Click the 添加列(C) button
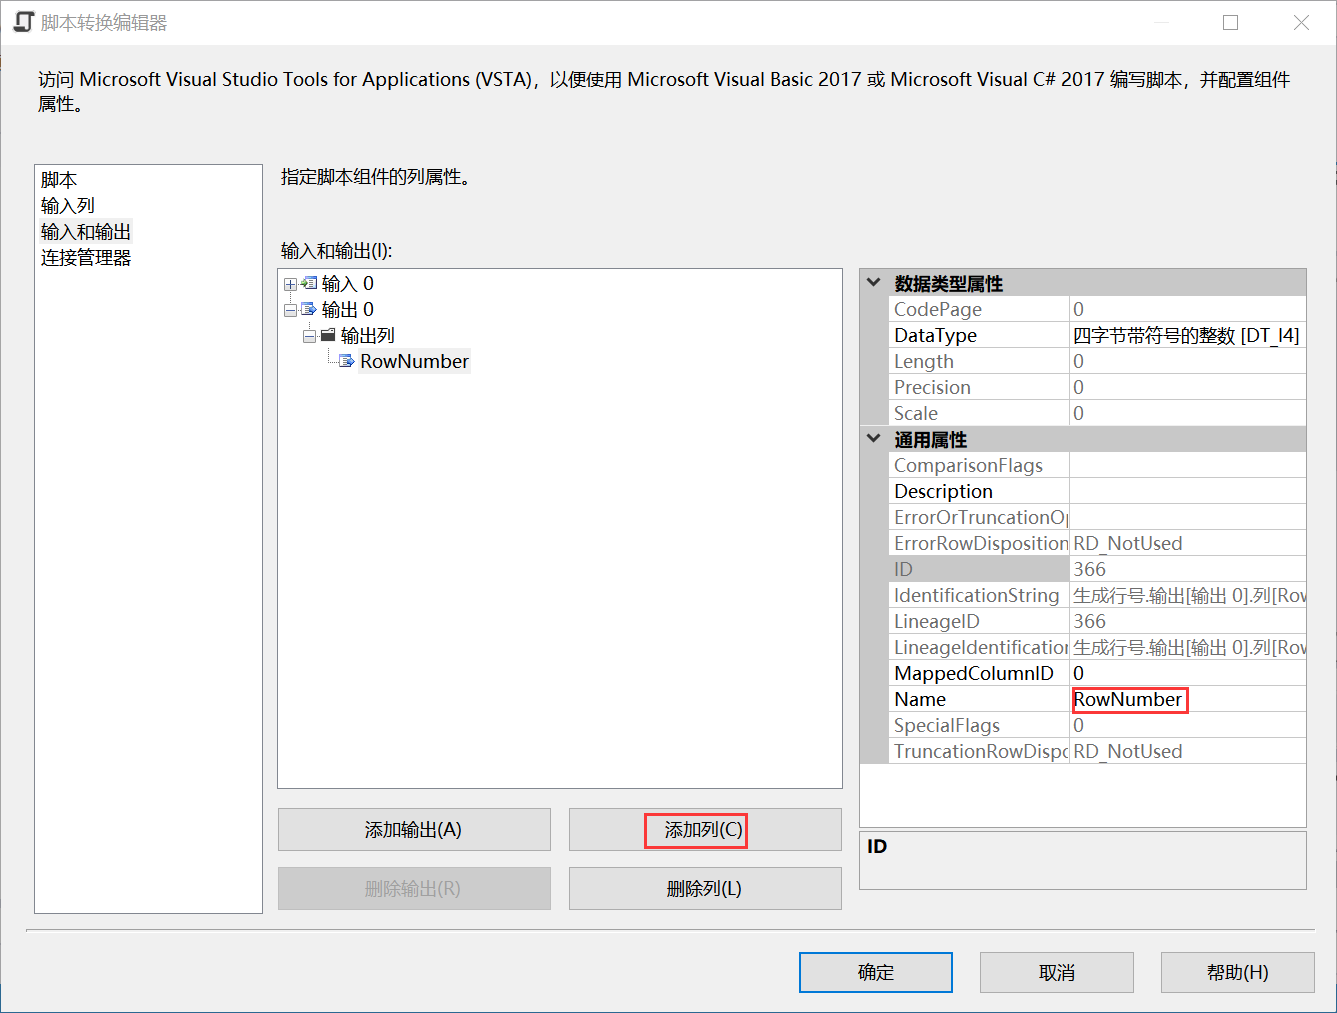 click(705, 830)
